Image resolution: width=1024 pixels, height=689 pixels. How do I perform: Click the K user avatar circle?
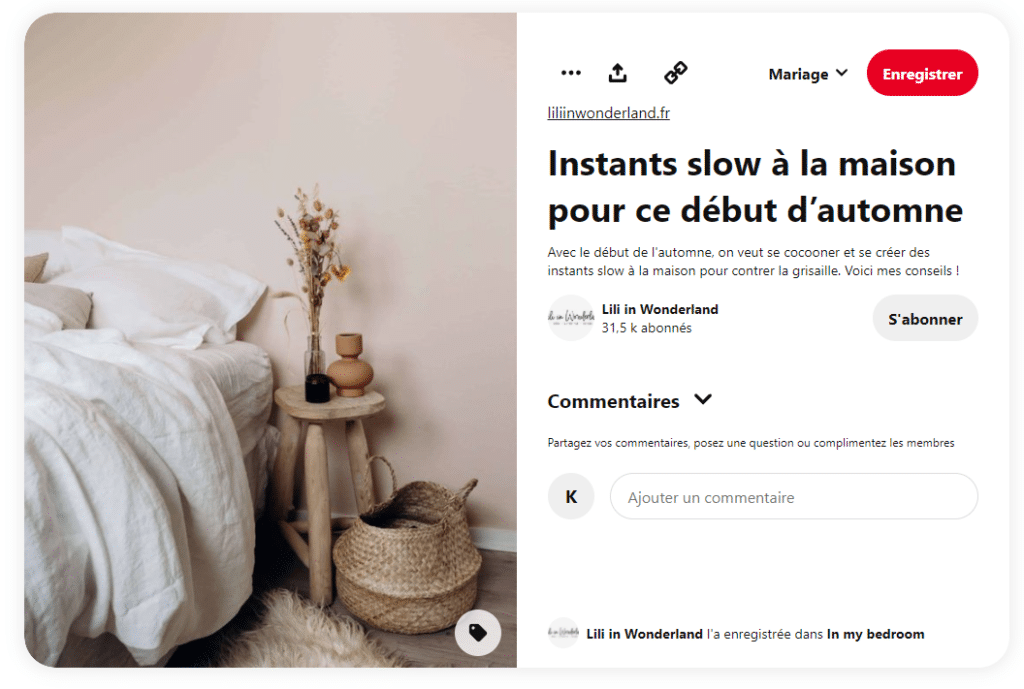(x=571, y=497)
